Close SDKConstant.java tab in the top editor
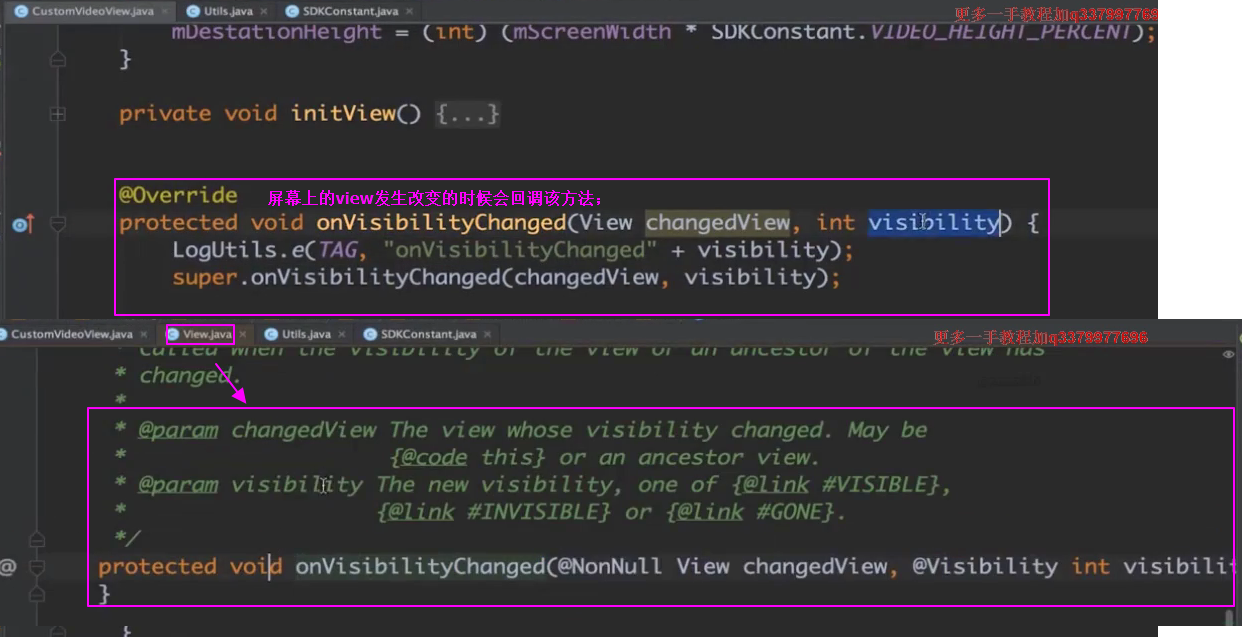This screenshot has height=637, width=1243. coord(409,12)
